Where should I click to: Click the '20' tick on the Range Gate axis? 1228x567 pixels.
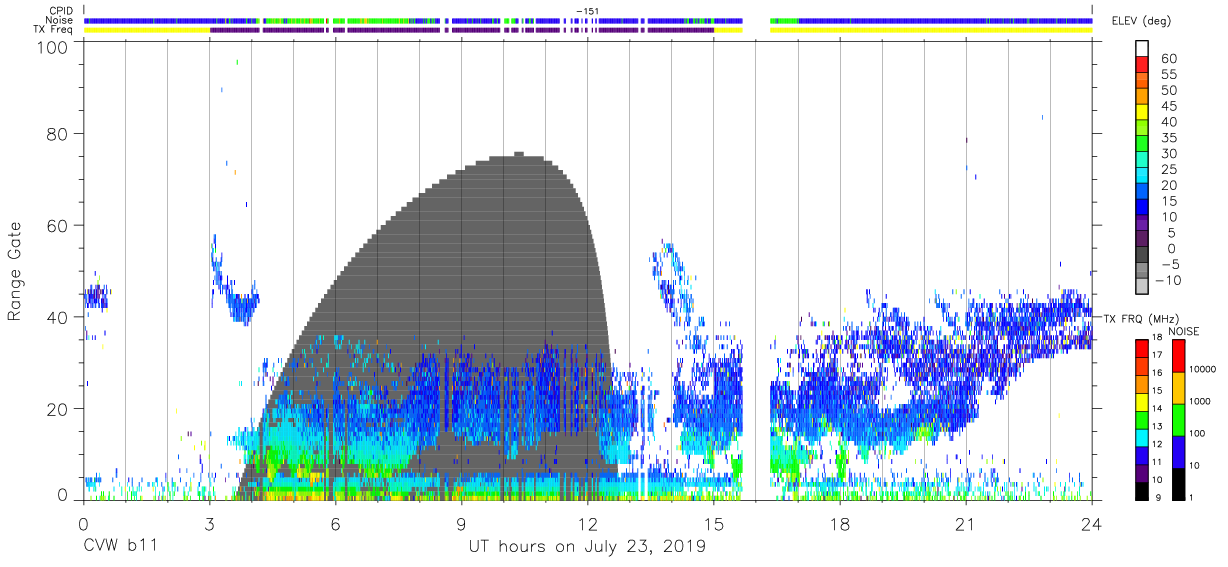[x=58, y=408]
